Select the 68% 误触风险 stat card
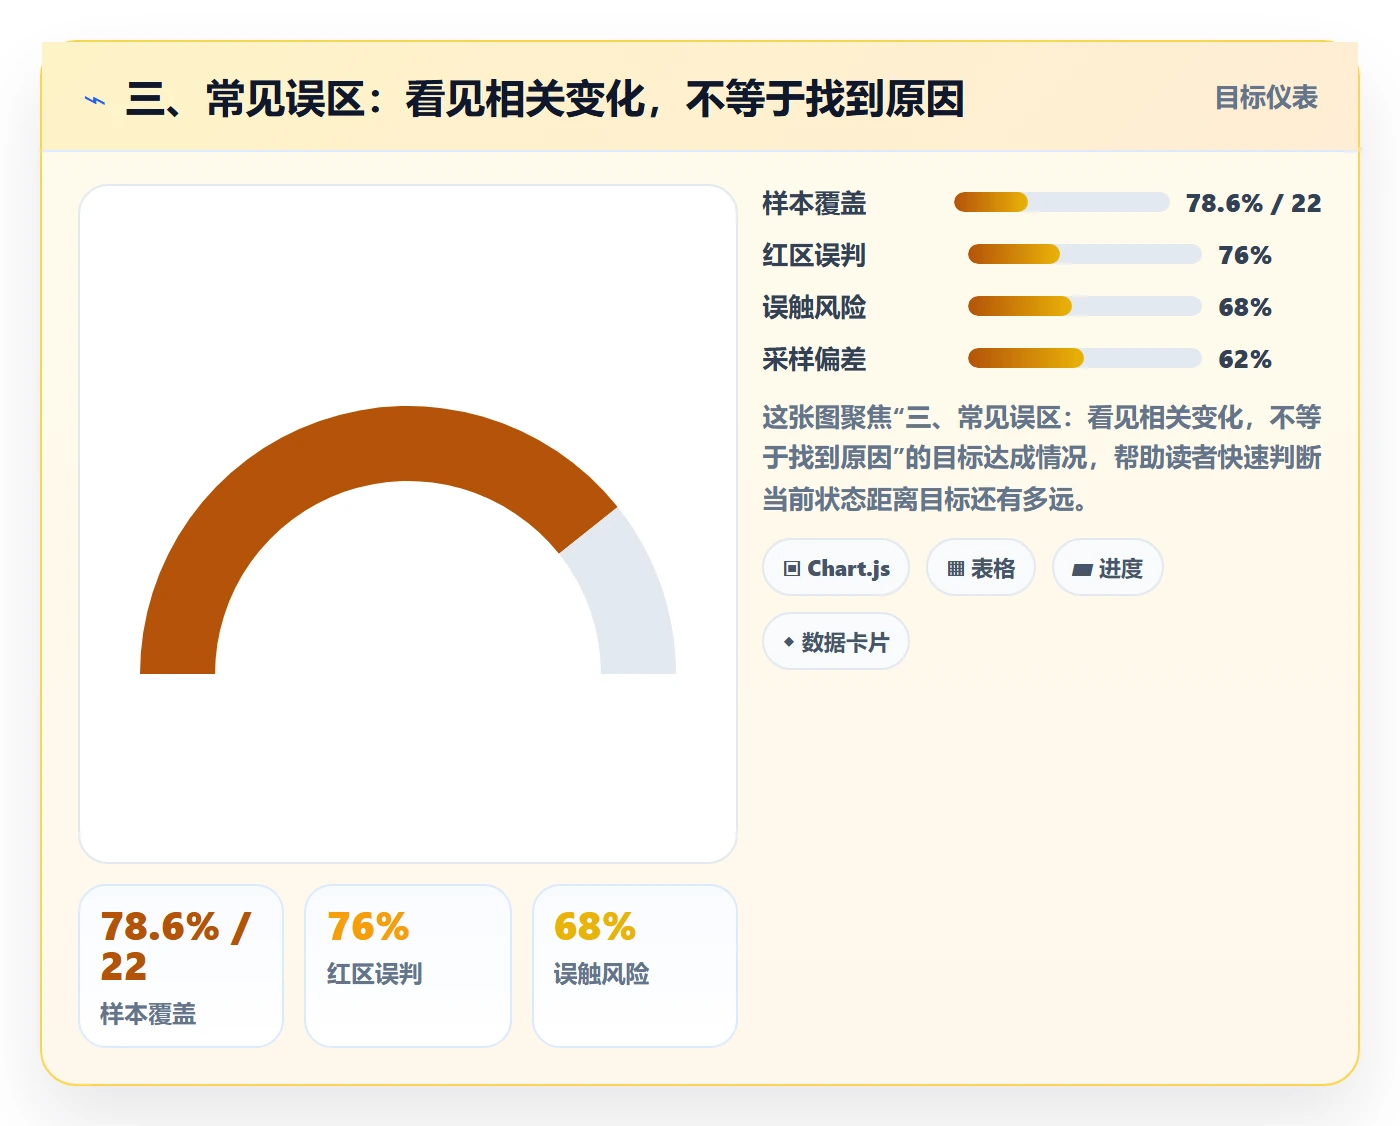The height and width of the screenshot is (1126, 1400). pos(635,966)
